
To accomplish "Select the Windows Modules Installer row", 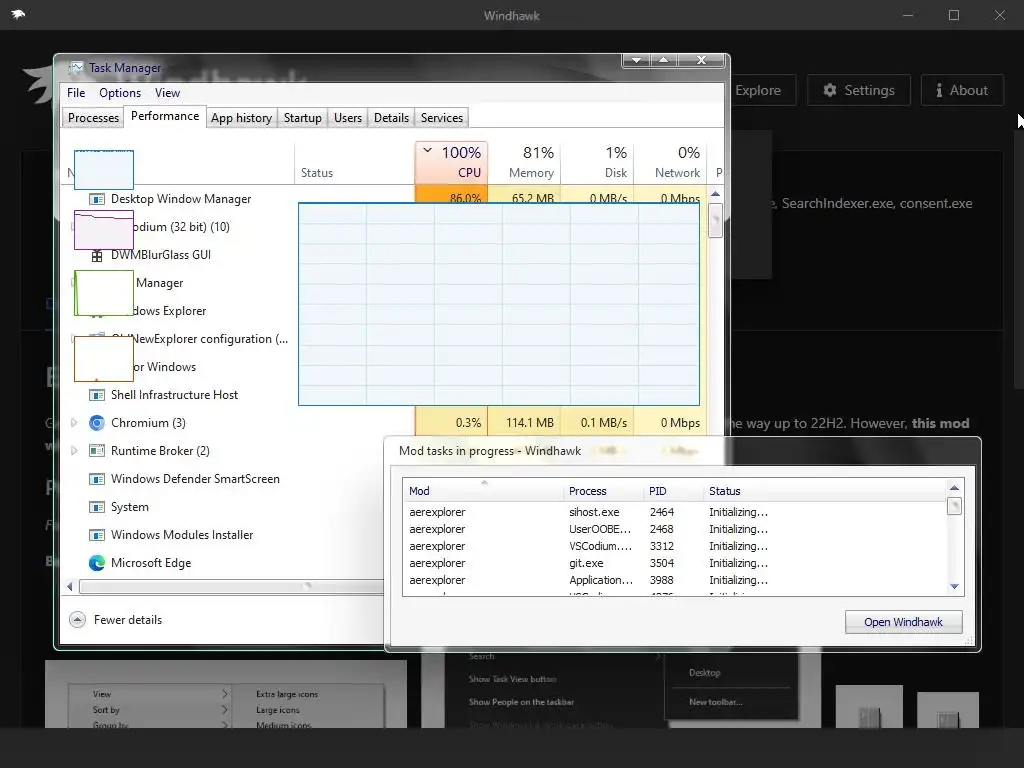I will click(182, 534).
